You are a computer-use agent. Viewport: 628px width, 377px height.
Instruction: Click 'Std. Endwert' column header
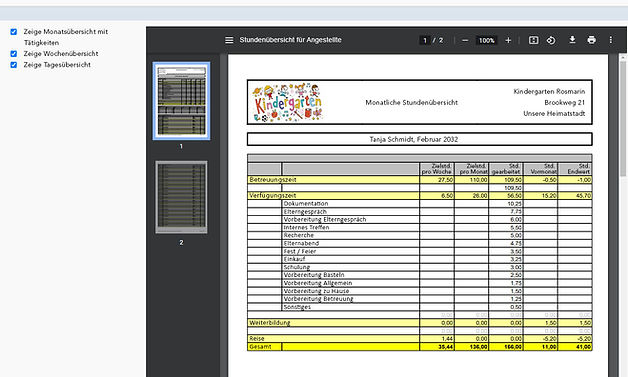click(x=575, y=169)
